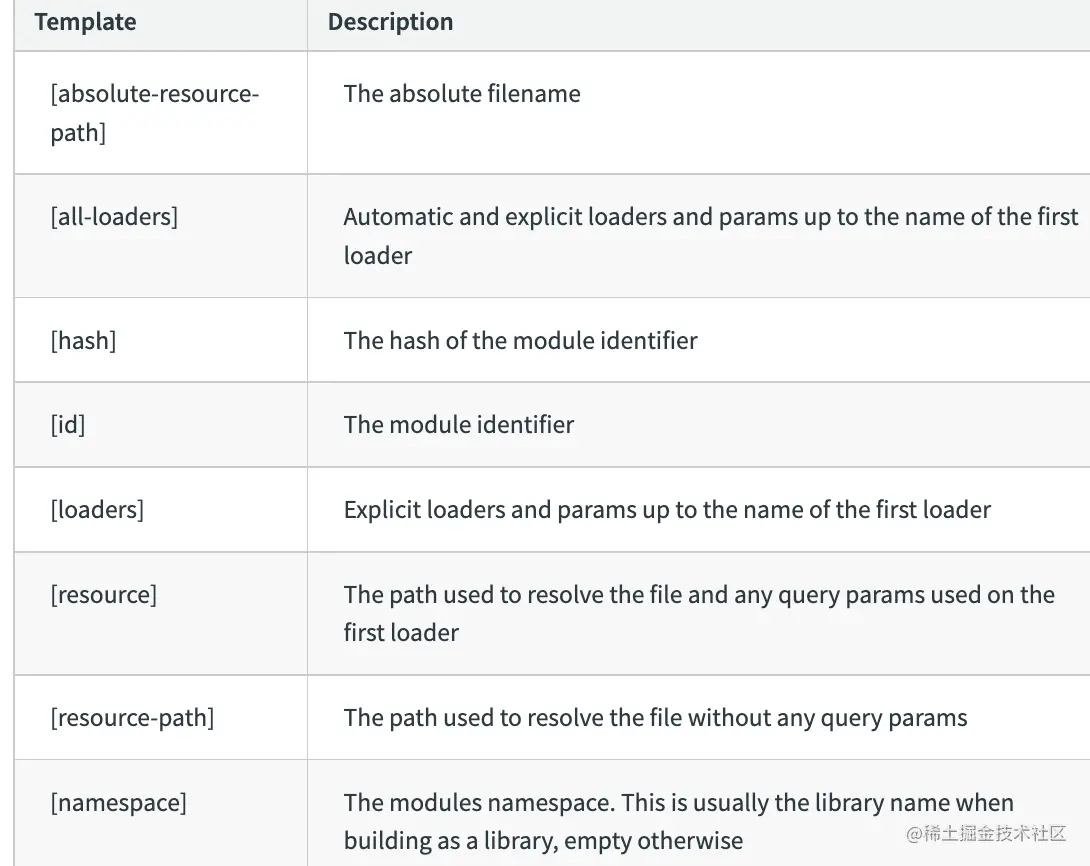This screenshot has height=866, width=1090.
Task: Click the [loaders] template cell
Action: coord(97,509)
